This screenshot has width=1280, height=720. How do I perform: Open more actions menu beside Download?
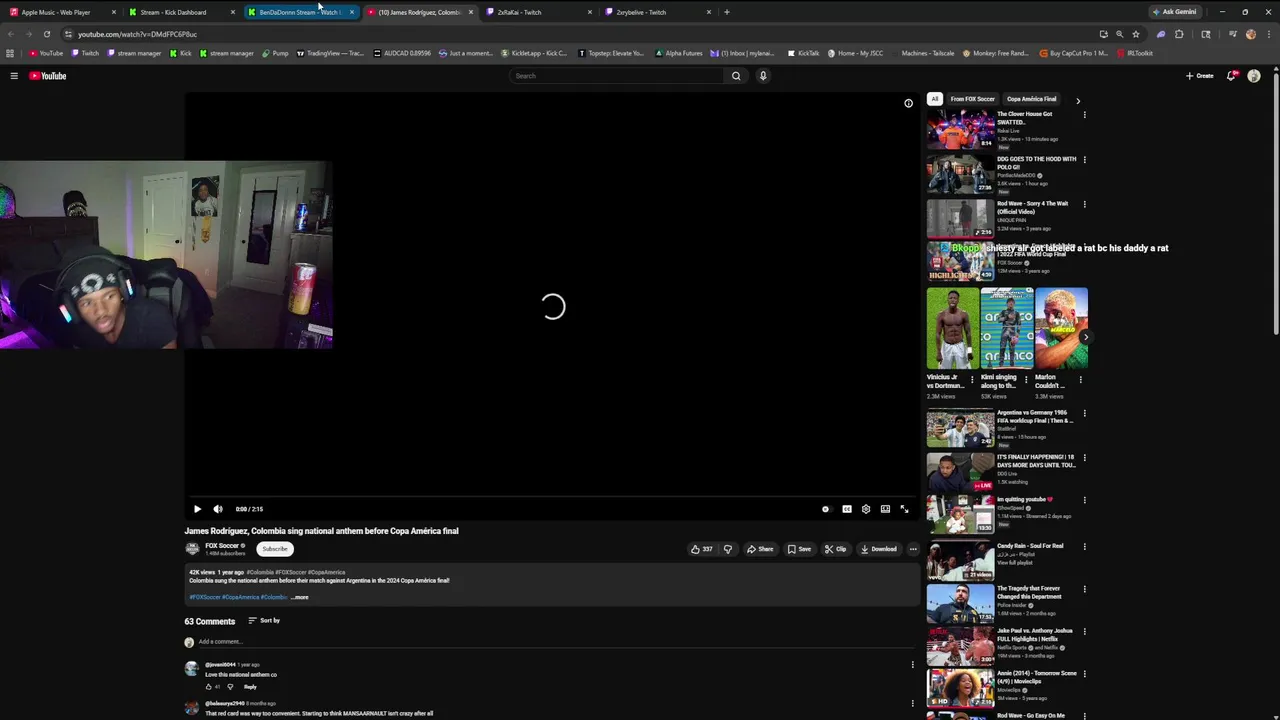click(912, 549)
